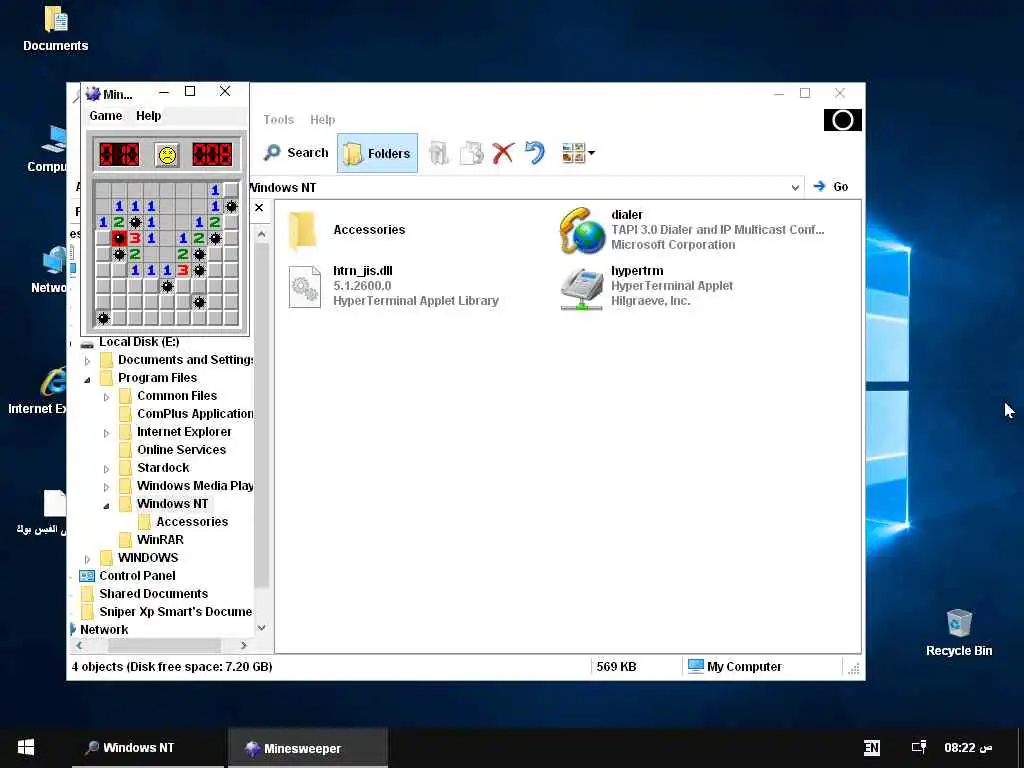
Task: Open the Tools menu in Explorer window
Action: (279, 120)
